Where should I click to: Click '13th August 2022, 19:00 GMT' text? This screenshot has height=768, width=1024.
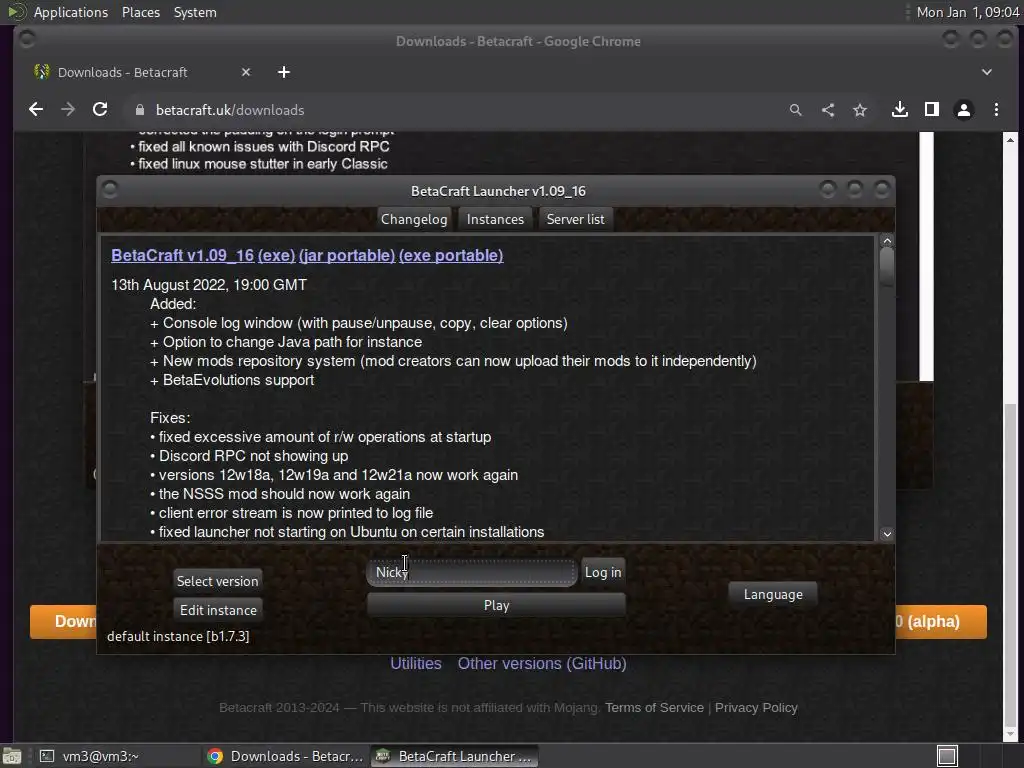click(x=209, y=285)
